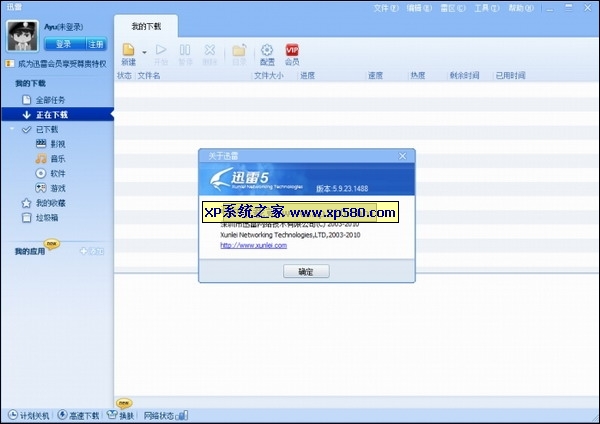The image size is (600, 424).
Task: Open the File (文件) menu
Action: tap(383, 7)
